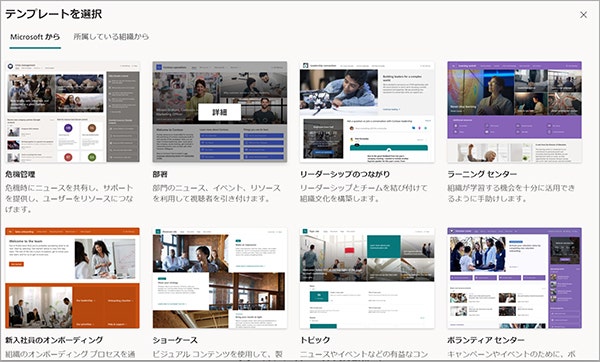Viewport: 600px width, 362px height.
Task: Close the template selection dialog
Action: [583, 15]
